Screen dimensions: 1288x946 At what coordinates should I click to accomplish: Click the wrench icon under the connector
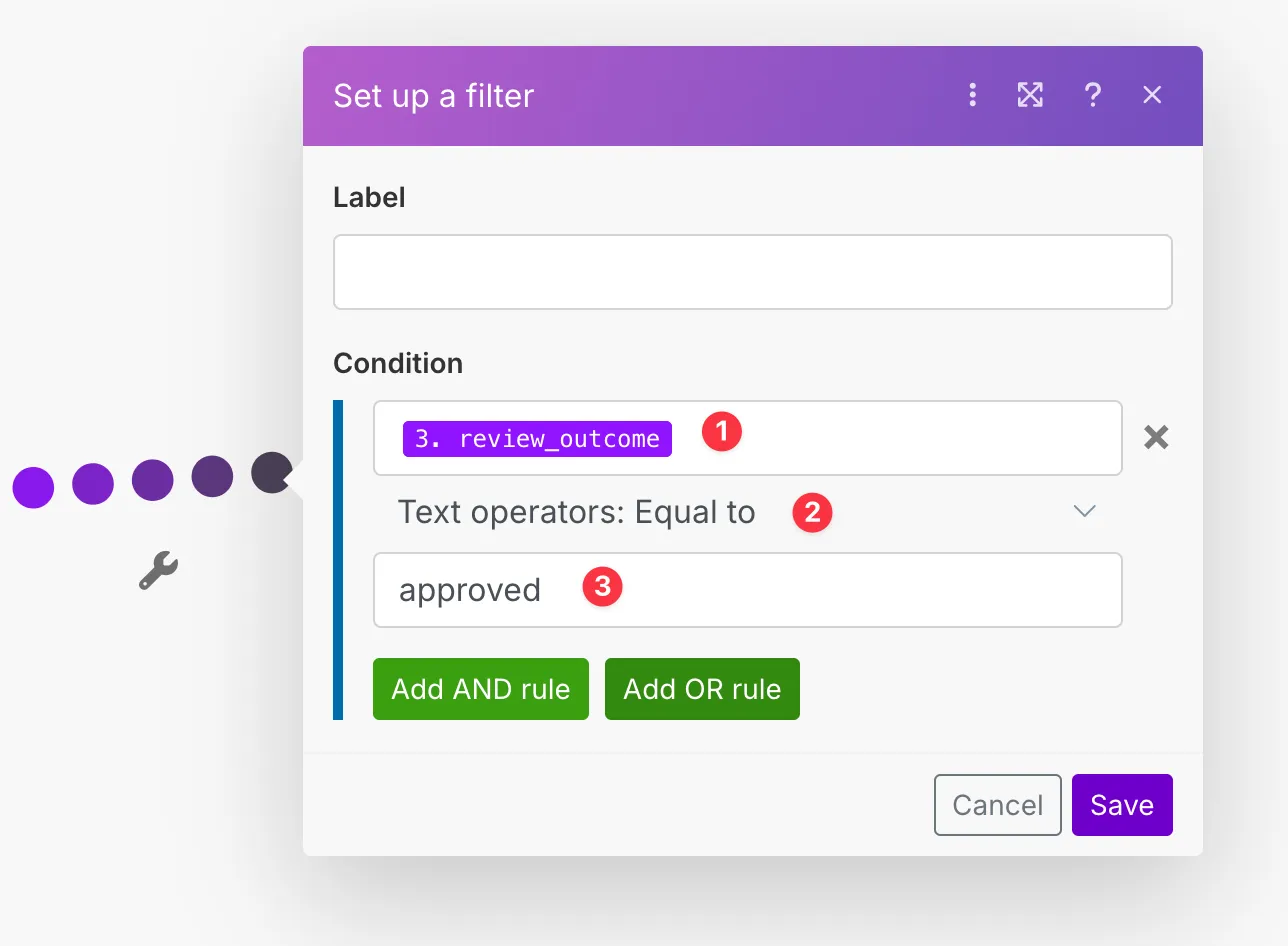click(158, 571)
